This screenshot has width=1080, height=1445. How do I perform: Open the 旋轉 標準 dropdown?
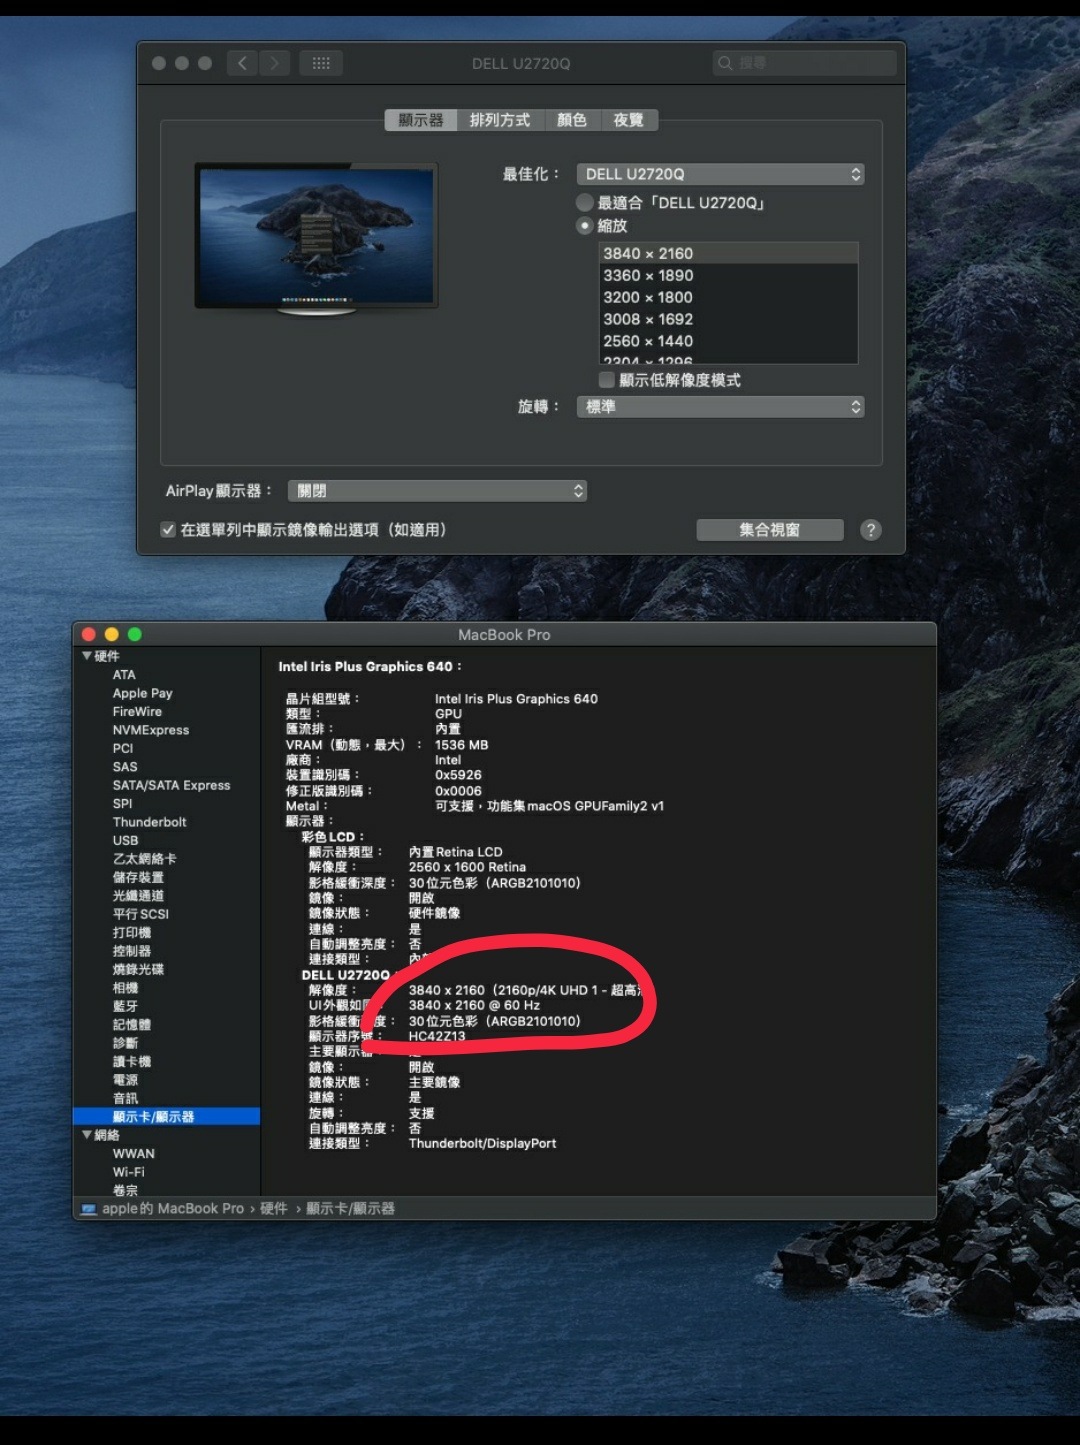720,407
